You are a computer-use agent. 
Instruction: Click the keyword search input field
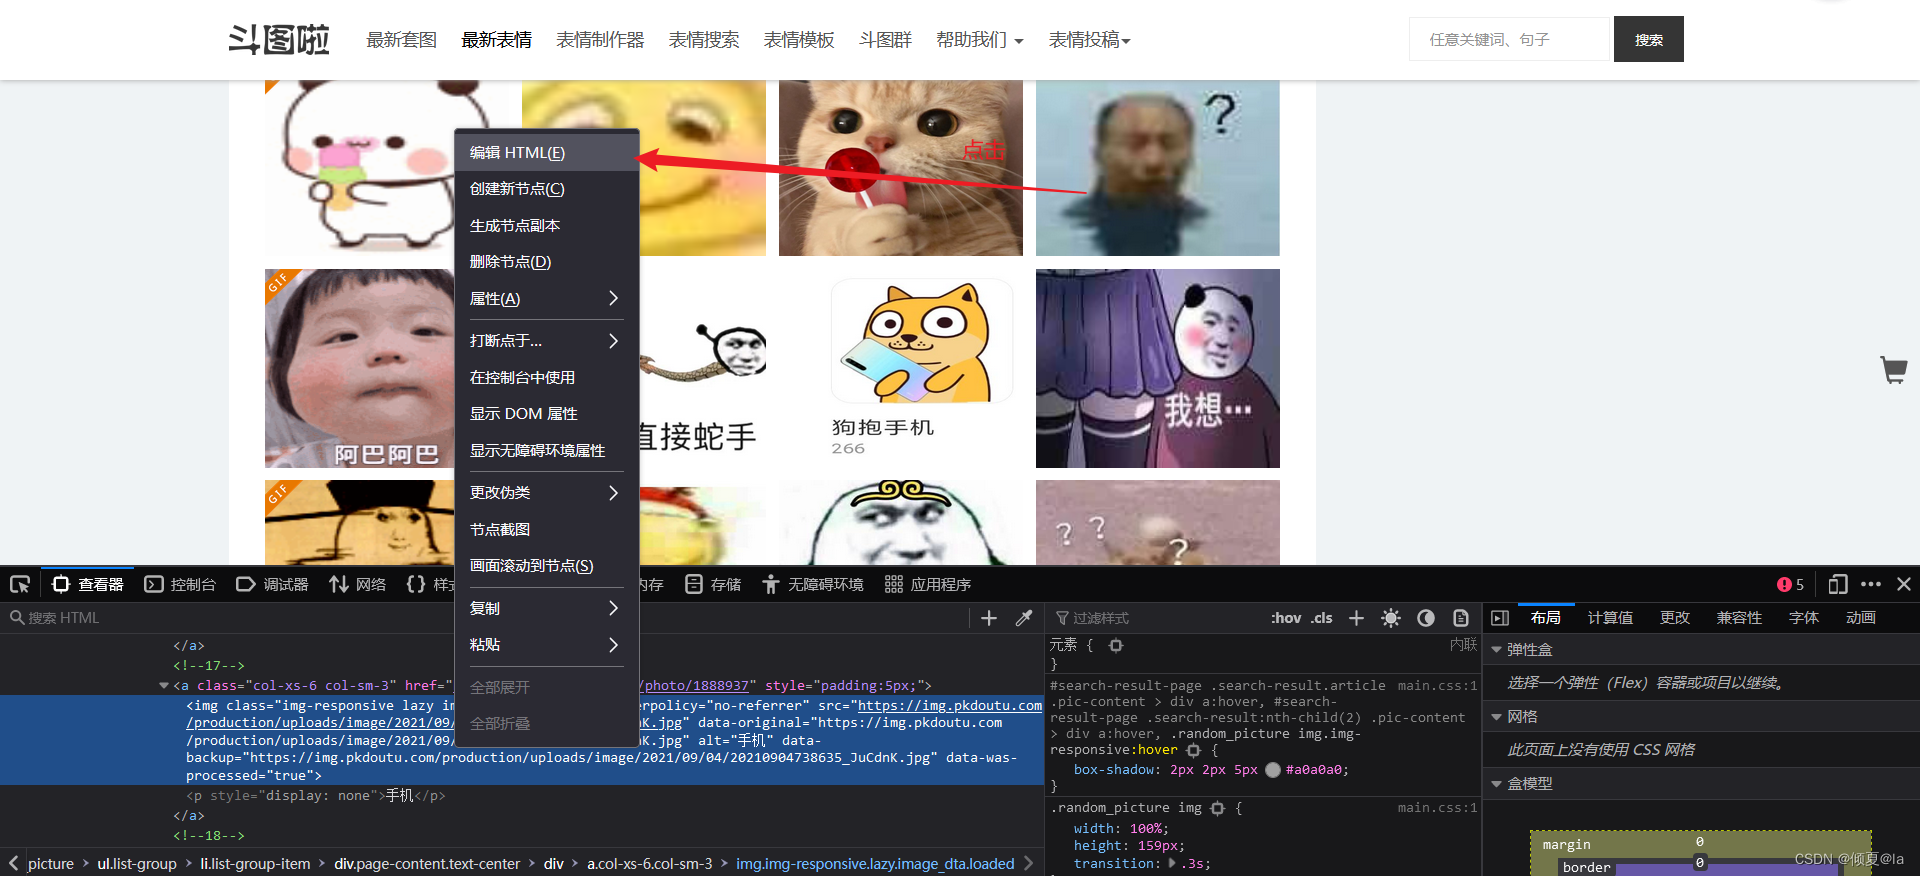1510,39
